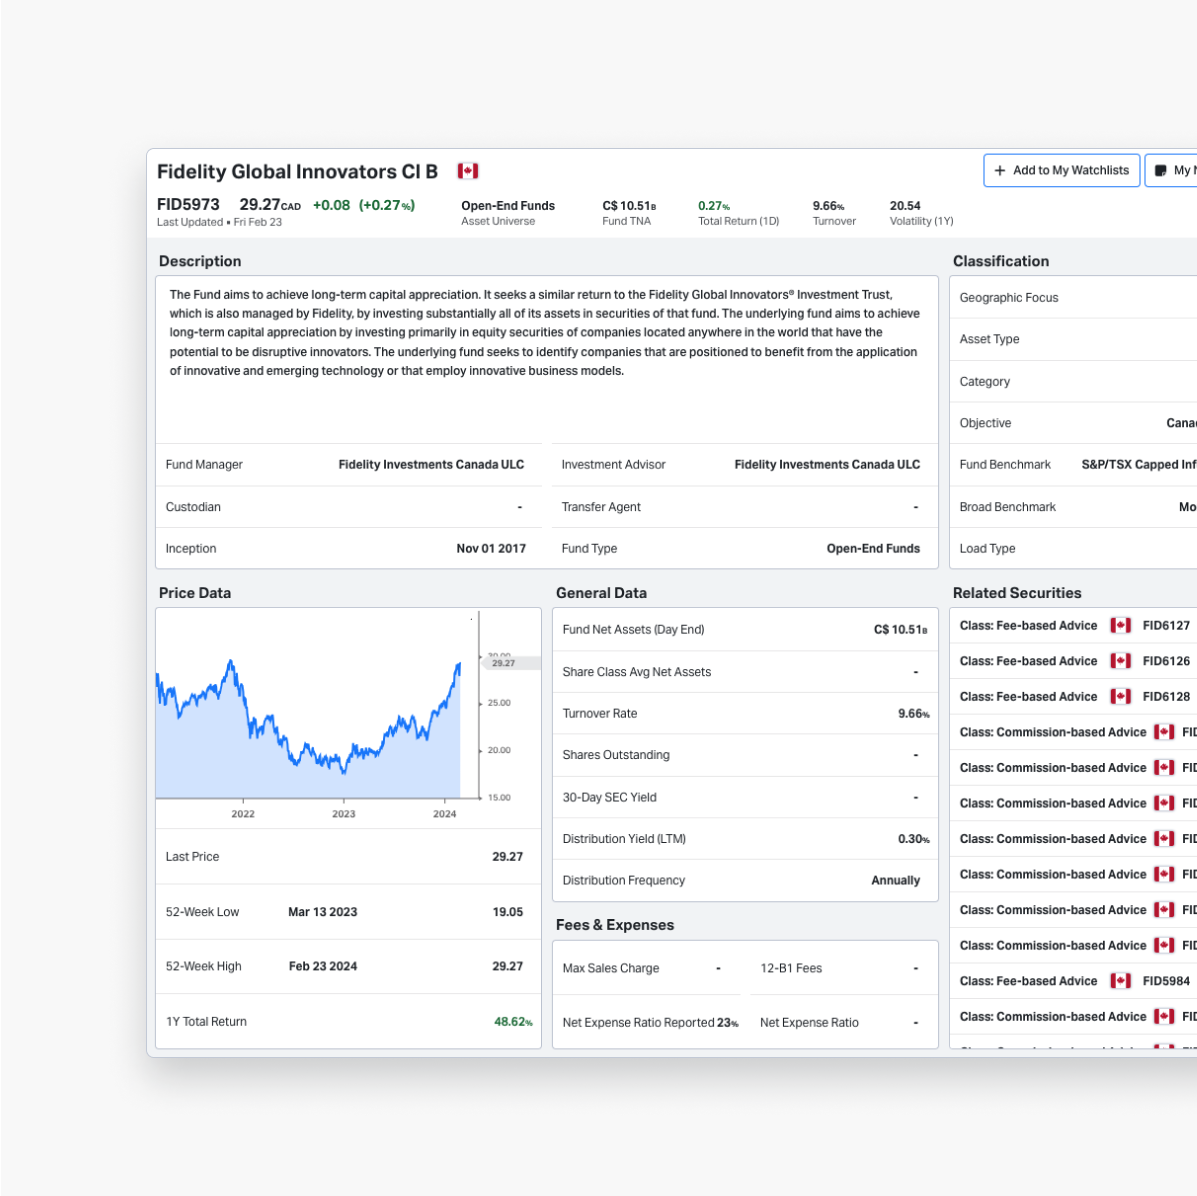Viewport: 1197px width, 1196px height.
Task: Click the 1Y Total Return 48.62% value
Action: (x=512, y=1022)
